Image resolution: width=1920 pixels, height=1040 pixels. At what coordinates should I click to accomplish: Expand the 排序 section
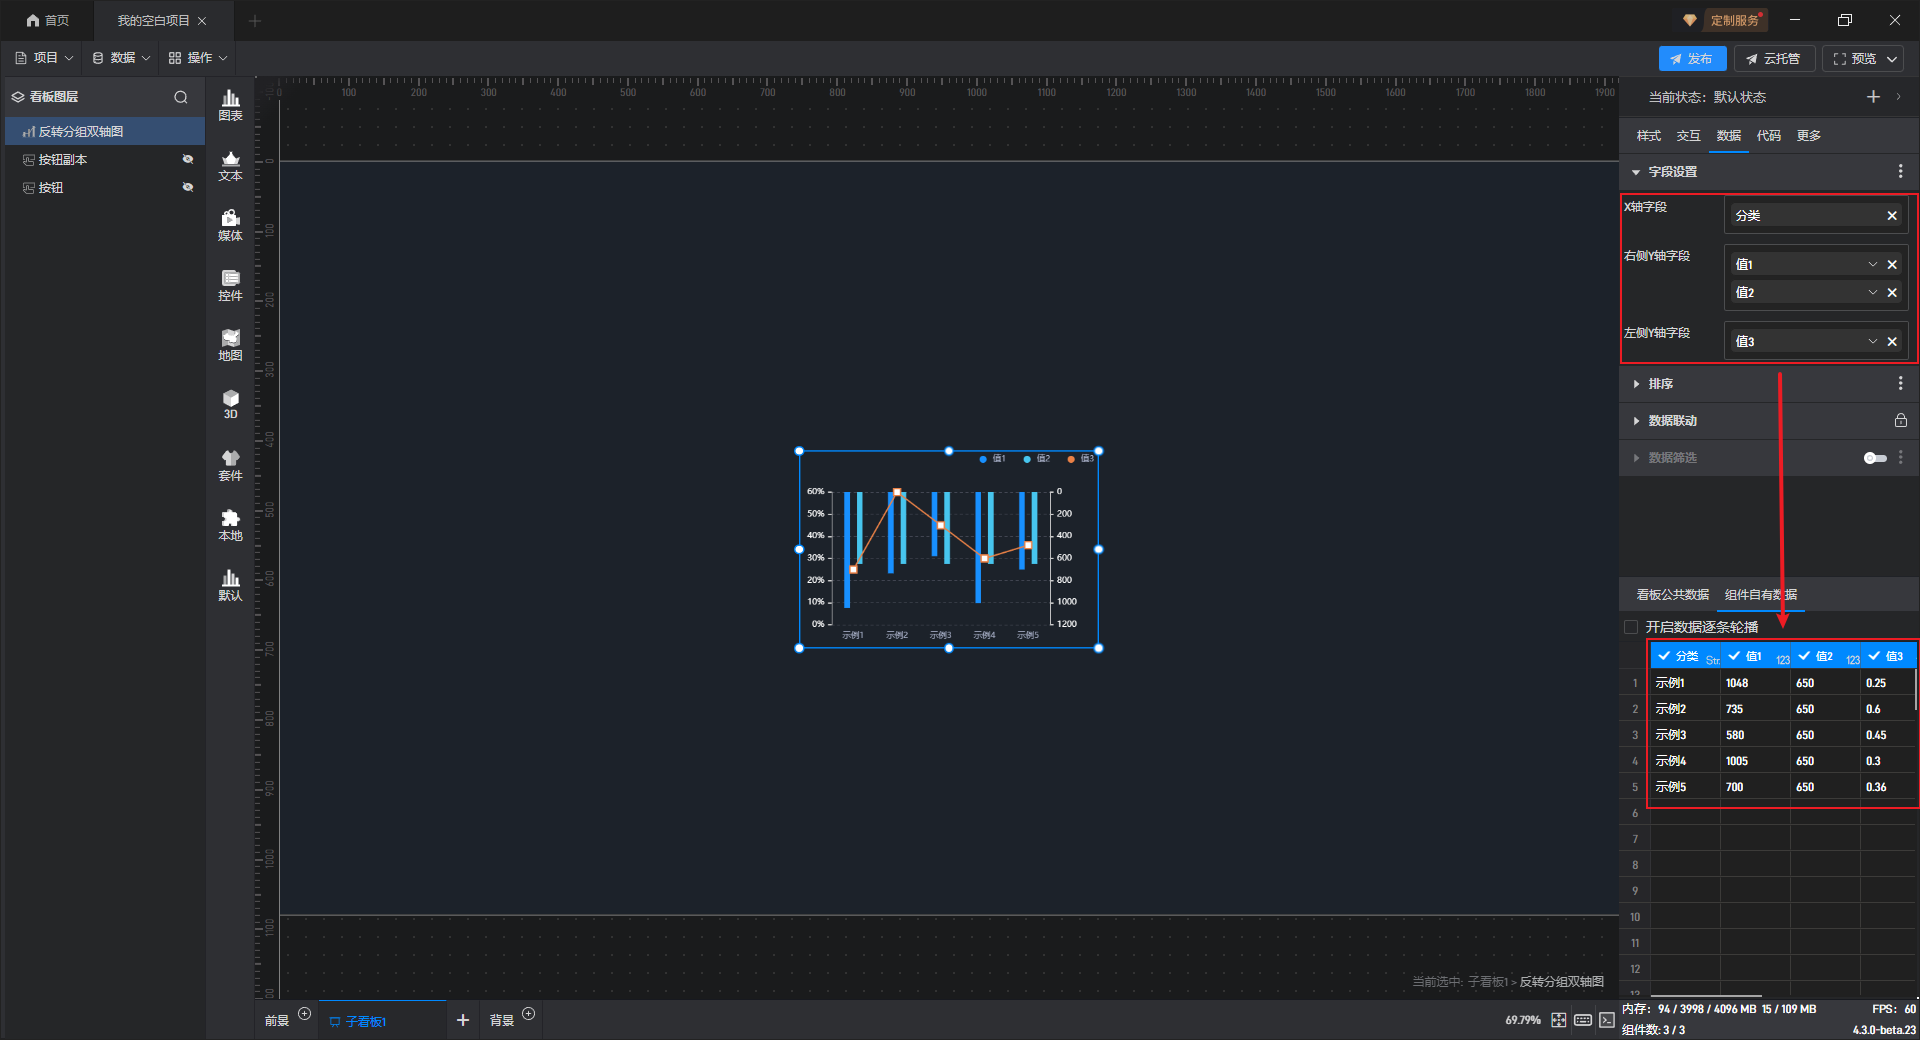(x=1636, y=384)
